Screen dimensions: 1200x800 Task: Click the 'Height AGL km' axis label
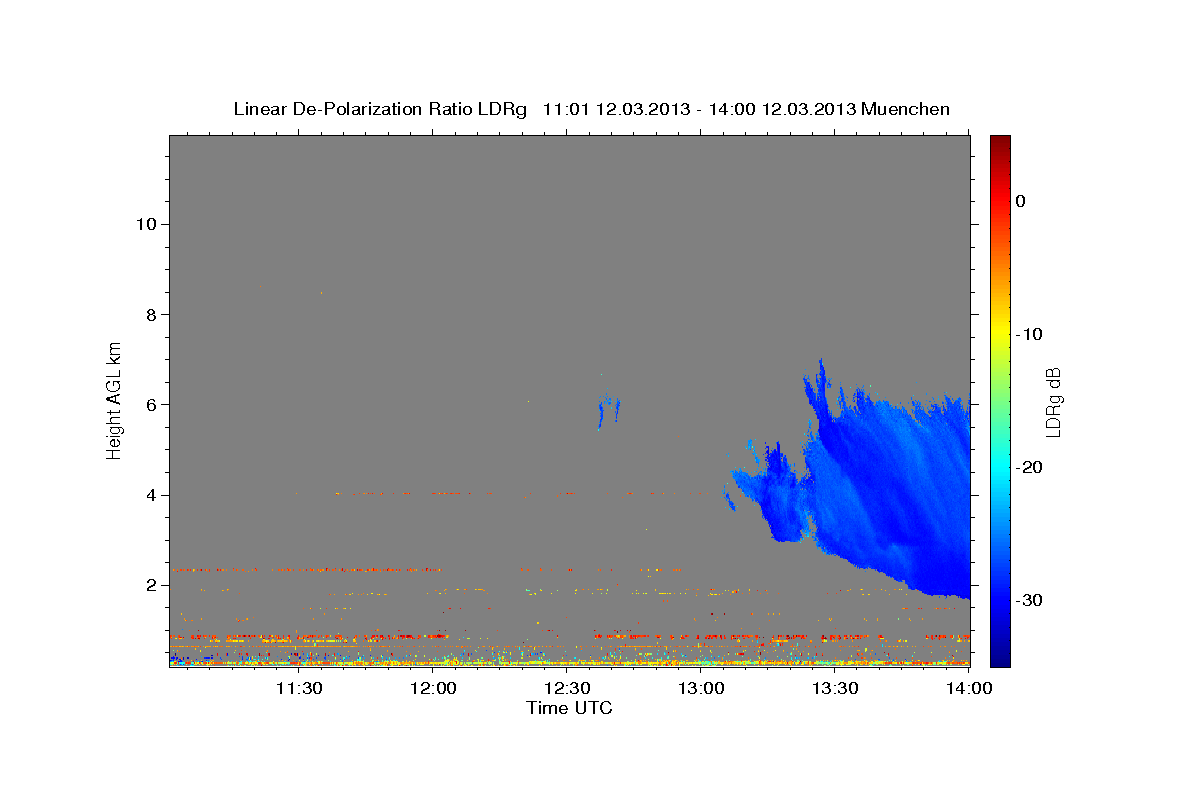point(115,399)
